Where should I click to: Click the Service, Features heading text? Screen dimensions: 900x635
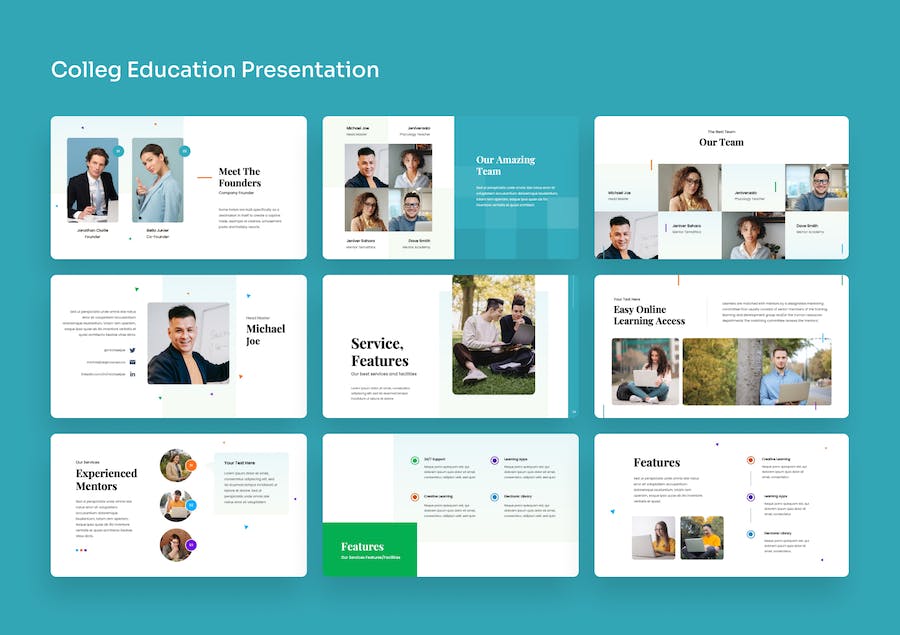(x=380, y=352)
